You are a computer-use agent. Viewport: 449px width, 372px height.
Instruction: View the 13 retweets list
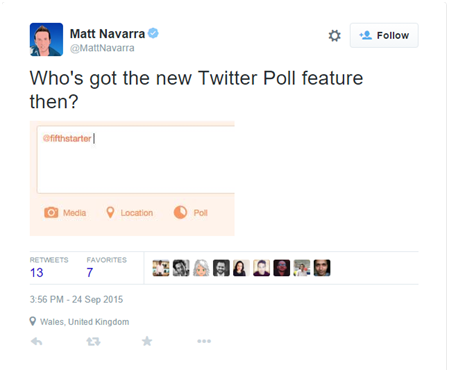pos(37,273)
